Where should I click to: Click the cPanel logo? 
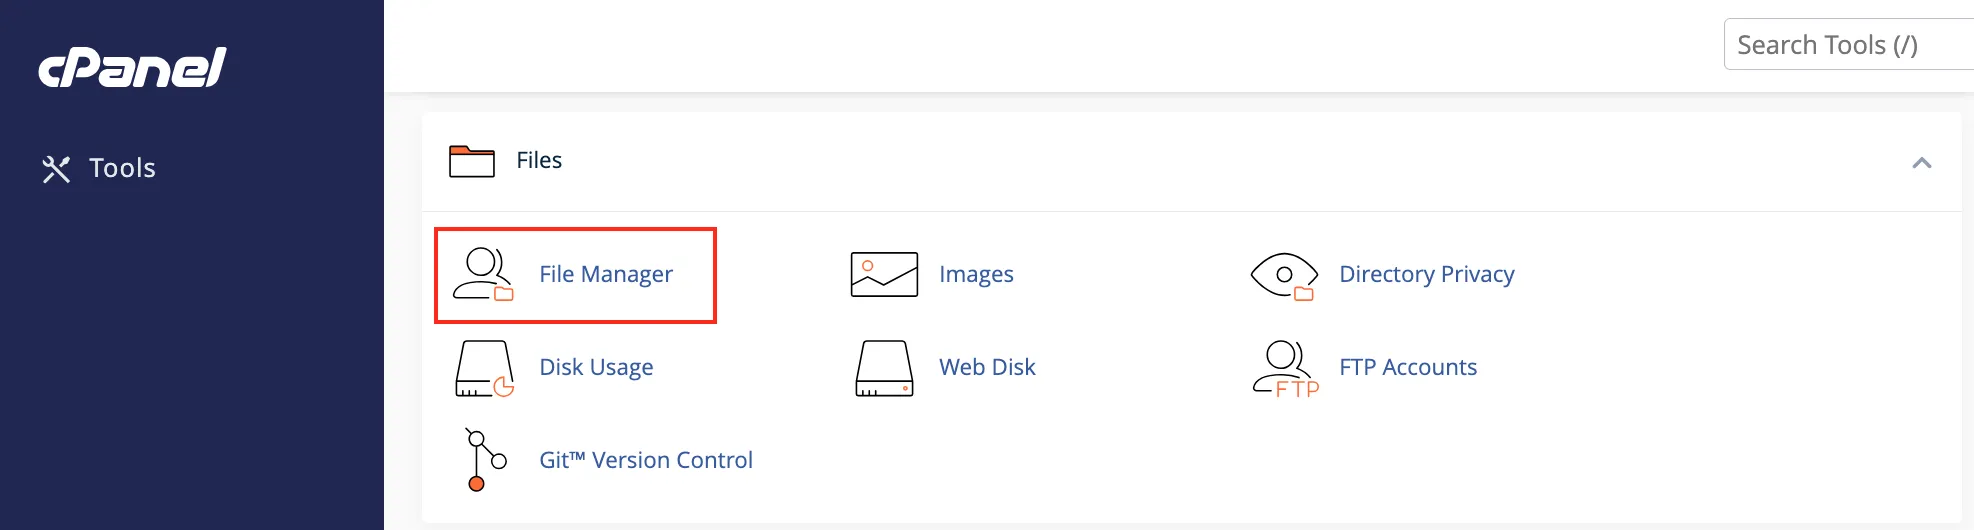(x=133, y=68)
